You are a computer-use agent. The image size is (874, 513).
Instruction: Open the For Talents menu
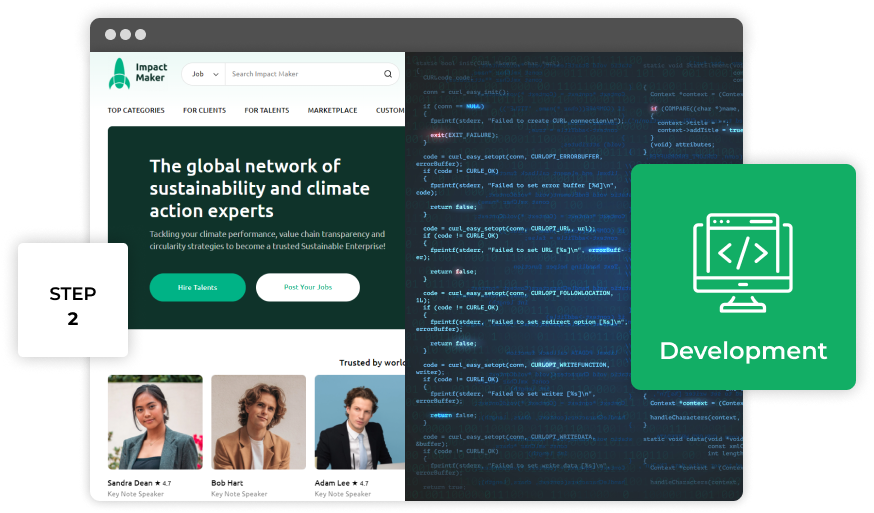coord(266,110)
